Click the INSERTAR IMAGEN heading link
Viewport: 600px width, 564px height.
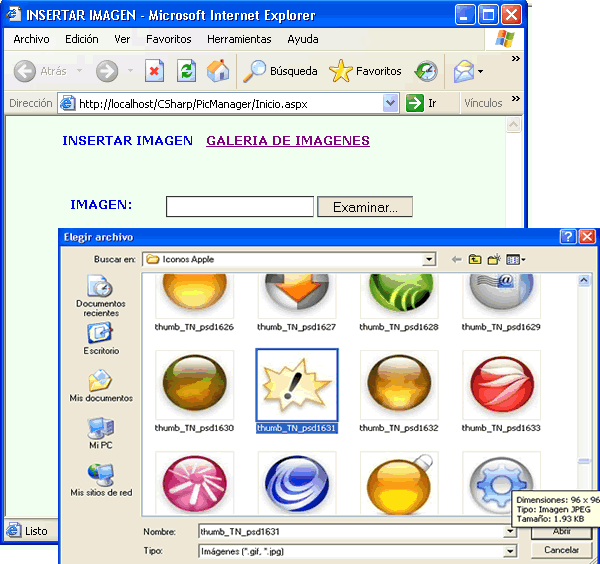coord(127,141)
